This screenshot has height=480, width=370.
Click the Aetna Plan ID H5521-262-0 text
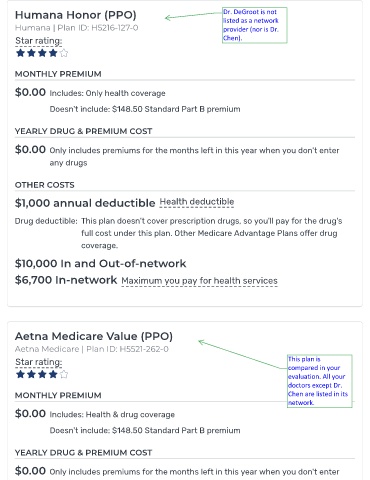pos(127,349)
